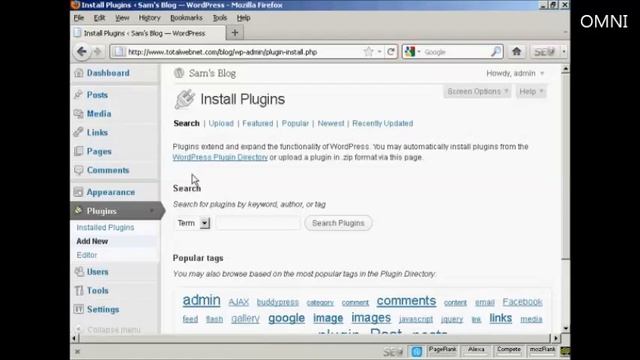Open the Bookmarks menu
640x360 pixels.
(x=186, y=18)
